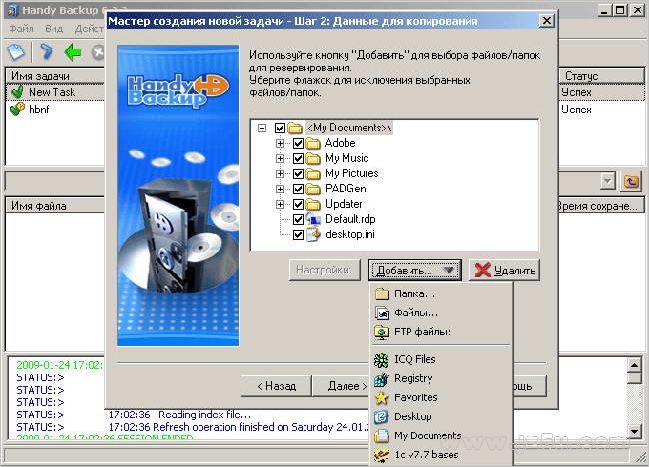Image resolution: width=649 pixels, height=467 pixels.
Task: Choose Папка from the add menu
Action: click(x=441, y=294)
